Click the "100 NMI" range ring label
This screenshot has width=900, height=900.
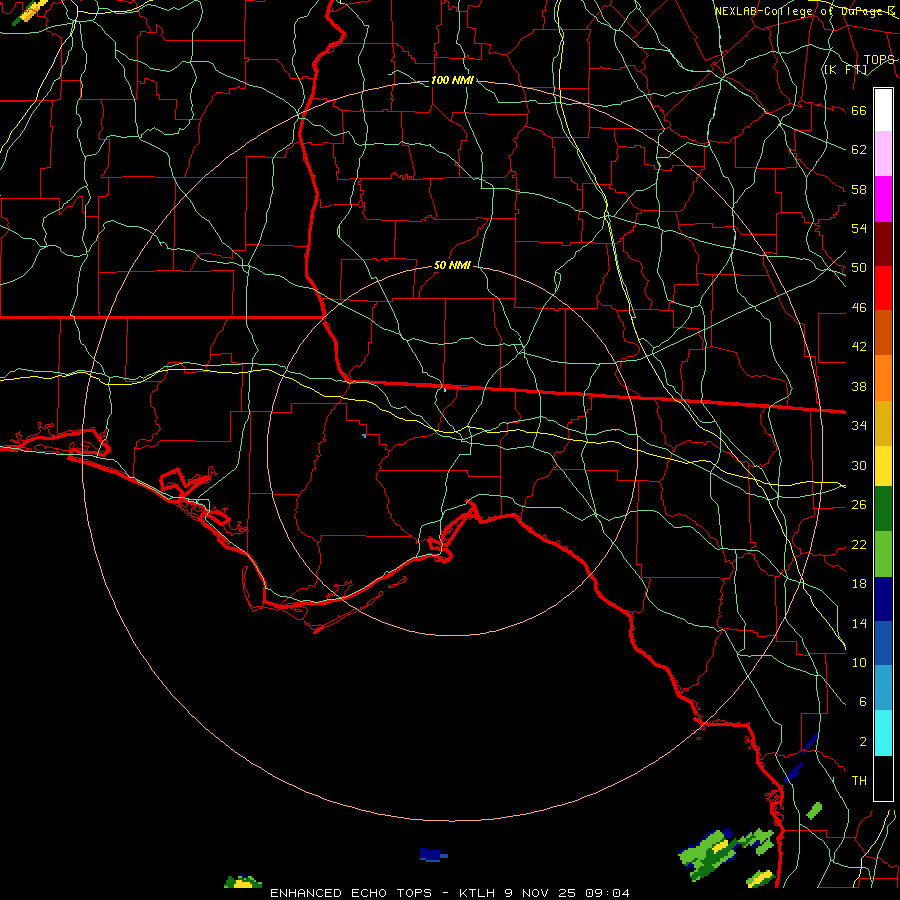click(452, 80)
